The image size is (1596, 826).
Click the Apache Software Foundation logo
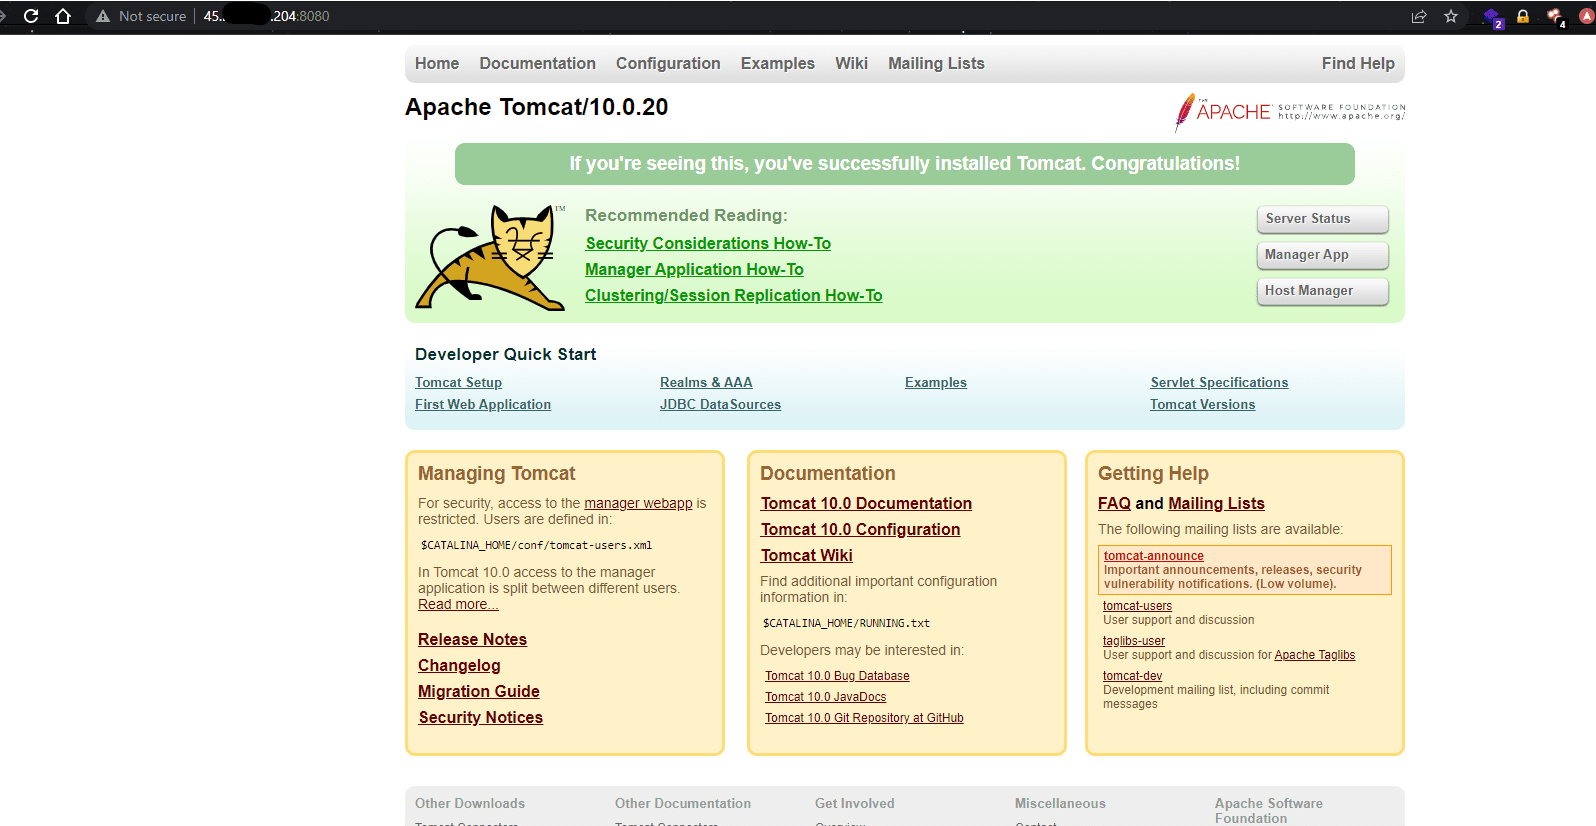coord(1289,112)
